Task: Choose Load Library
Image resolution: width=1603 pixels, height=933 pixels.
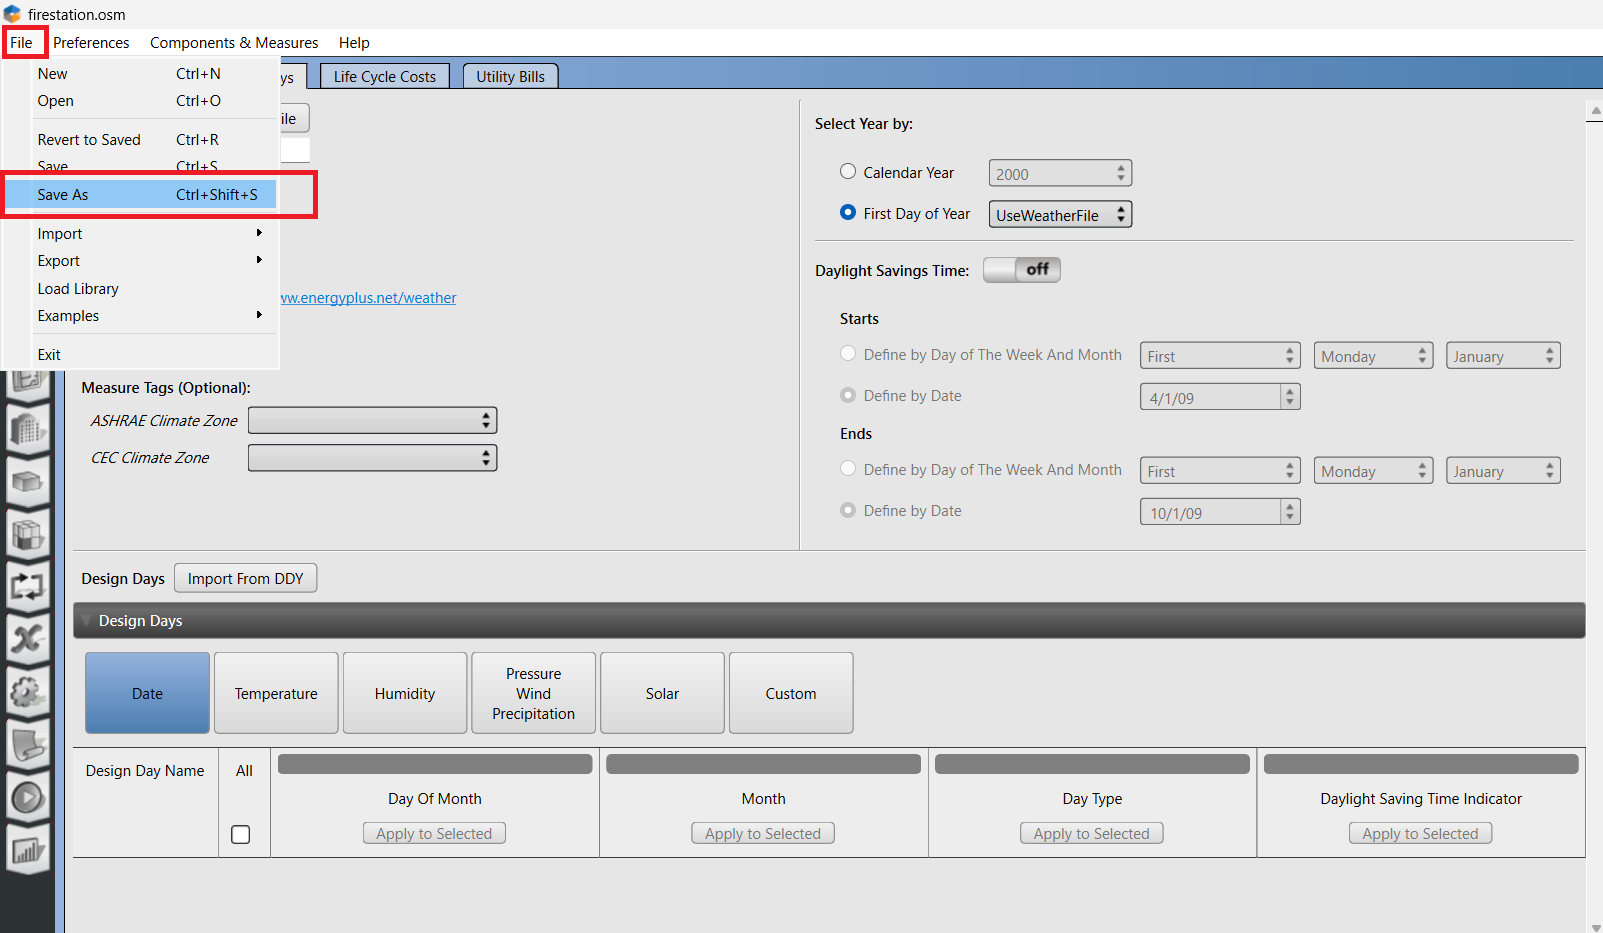Action: pyautogui.click(x=140, y=289)
